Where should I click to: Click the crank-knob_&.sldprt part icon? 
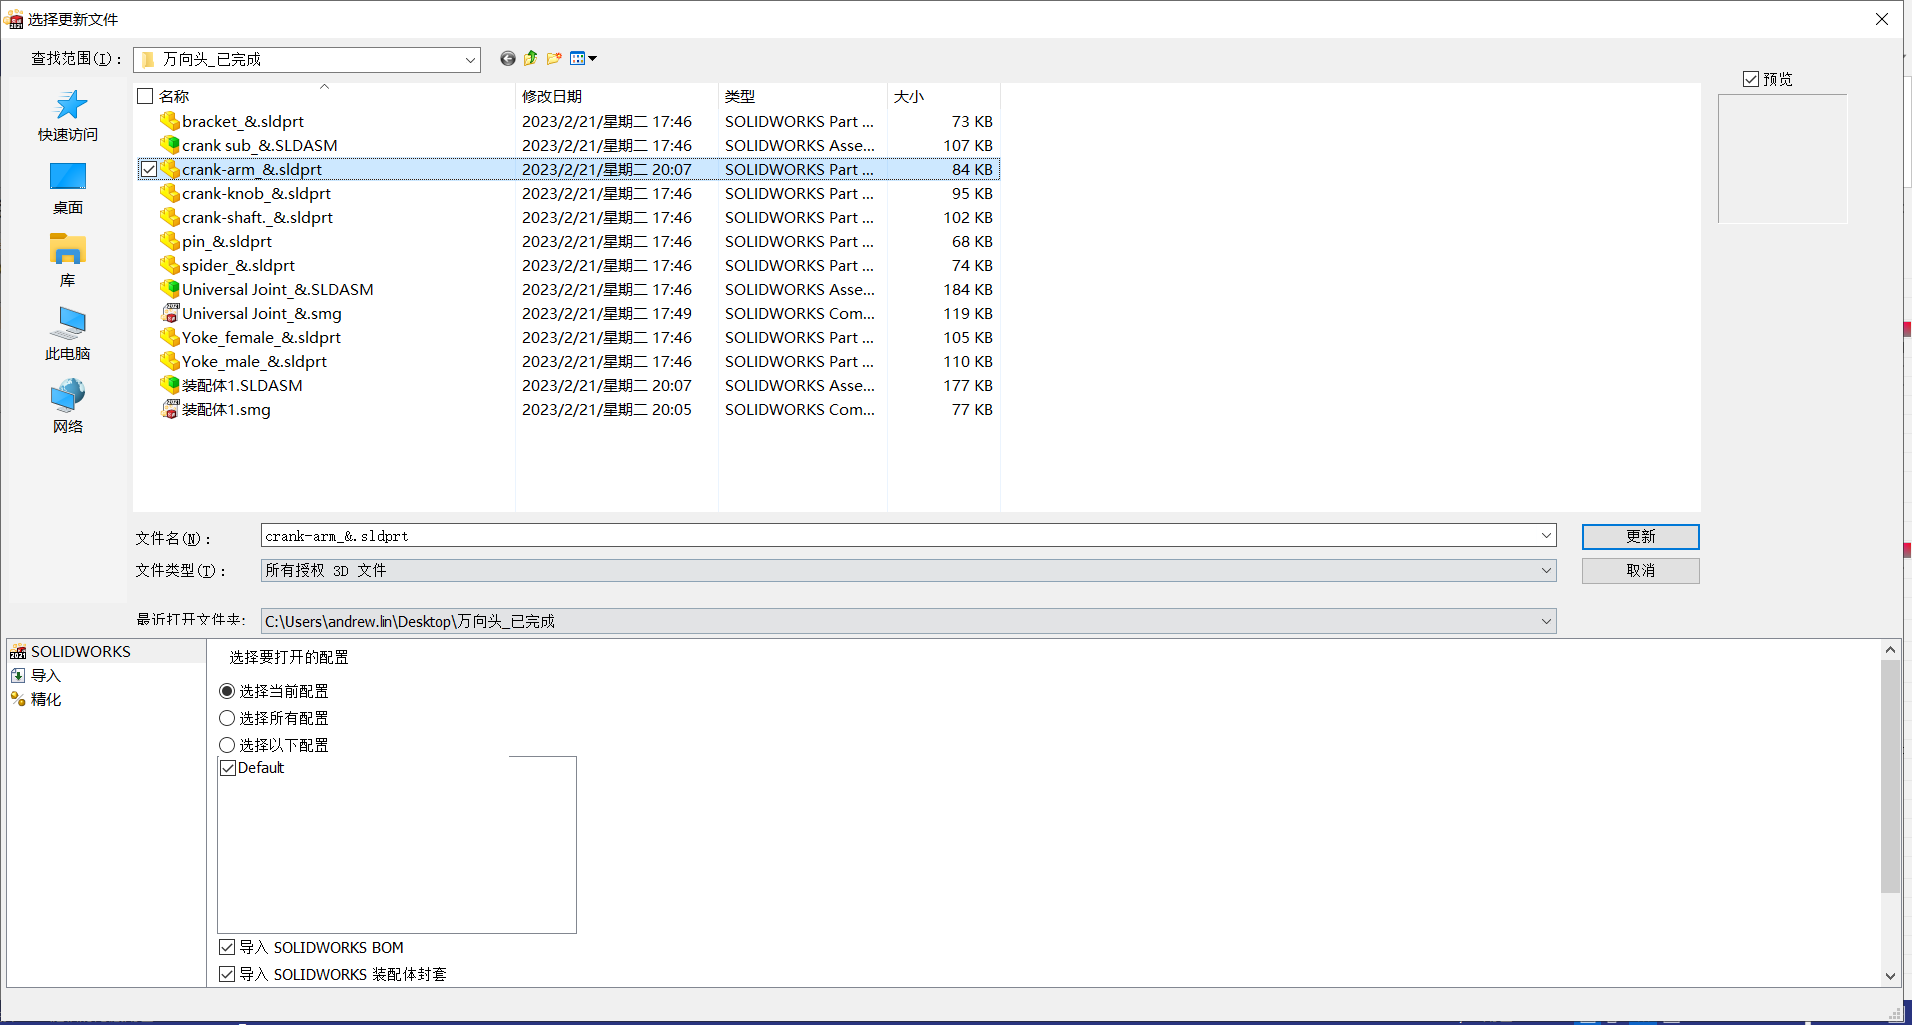click(x=170, y=193)
